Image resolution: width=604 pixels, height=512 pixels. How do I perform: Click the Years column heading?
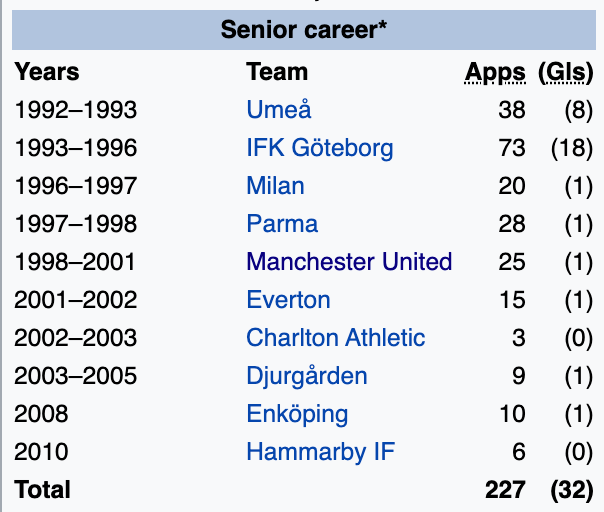47,72
